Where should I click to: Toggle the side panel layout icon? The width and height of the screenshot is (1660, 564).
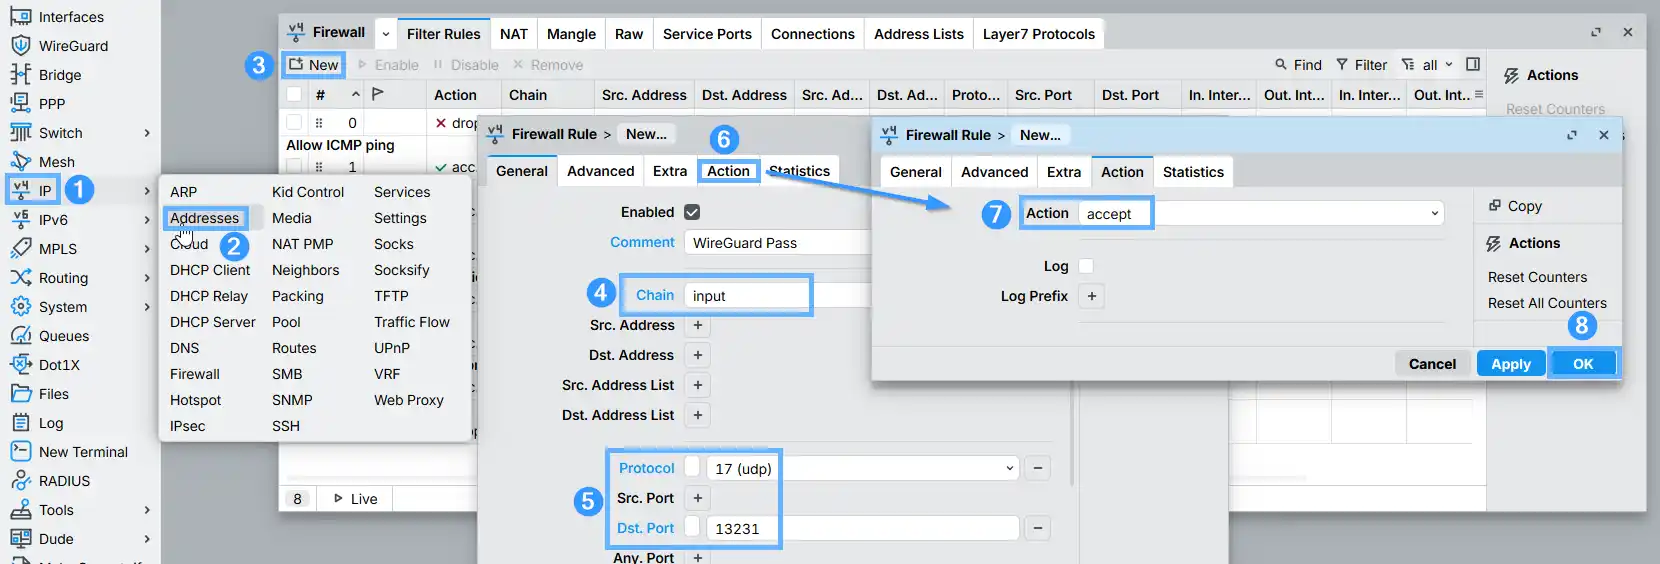tap(1473, 65)
